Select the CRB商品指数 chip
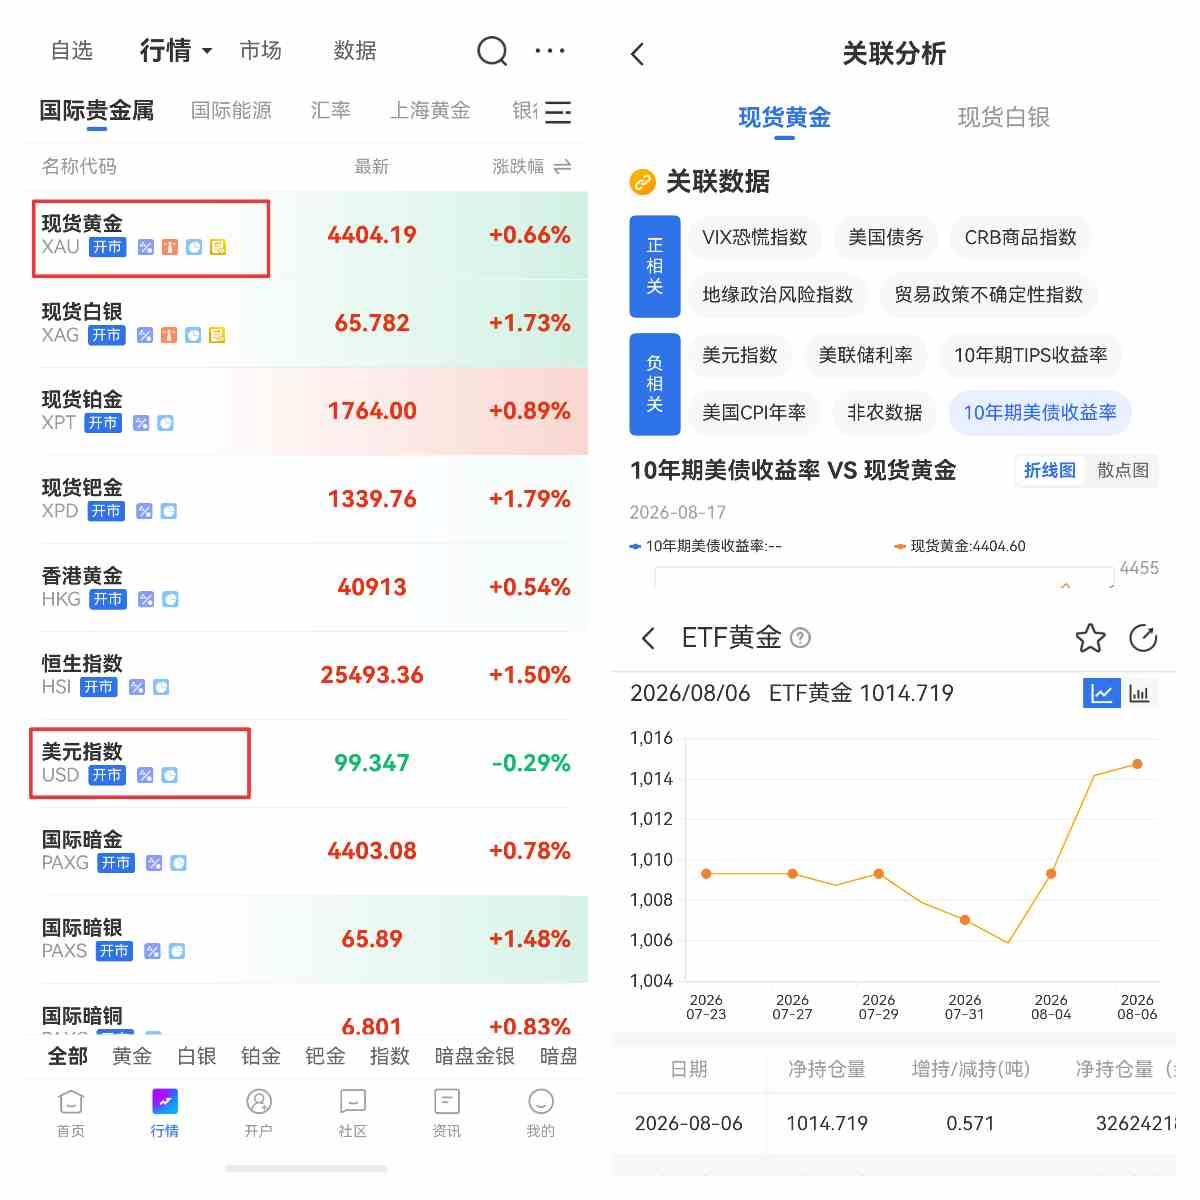Viewport: 1200px width, 1200px height. coord(1021,237)
